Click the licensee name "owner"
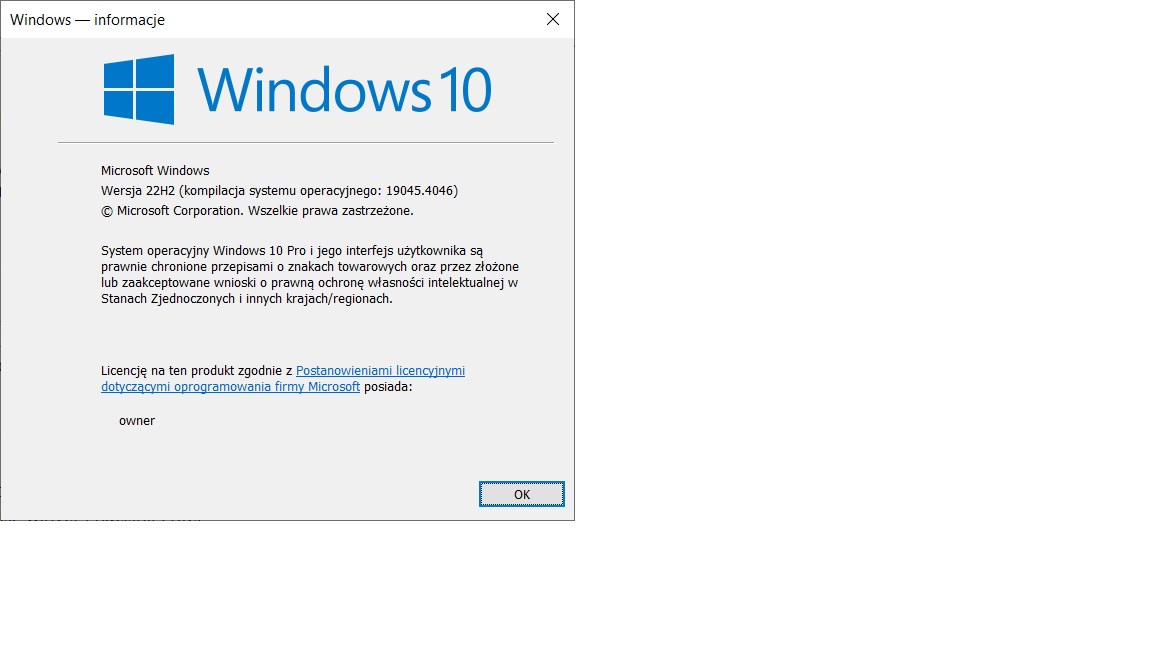This screenshot has width=1152, height=648. click(x=137, y=421)
